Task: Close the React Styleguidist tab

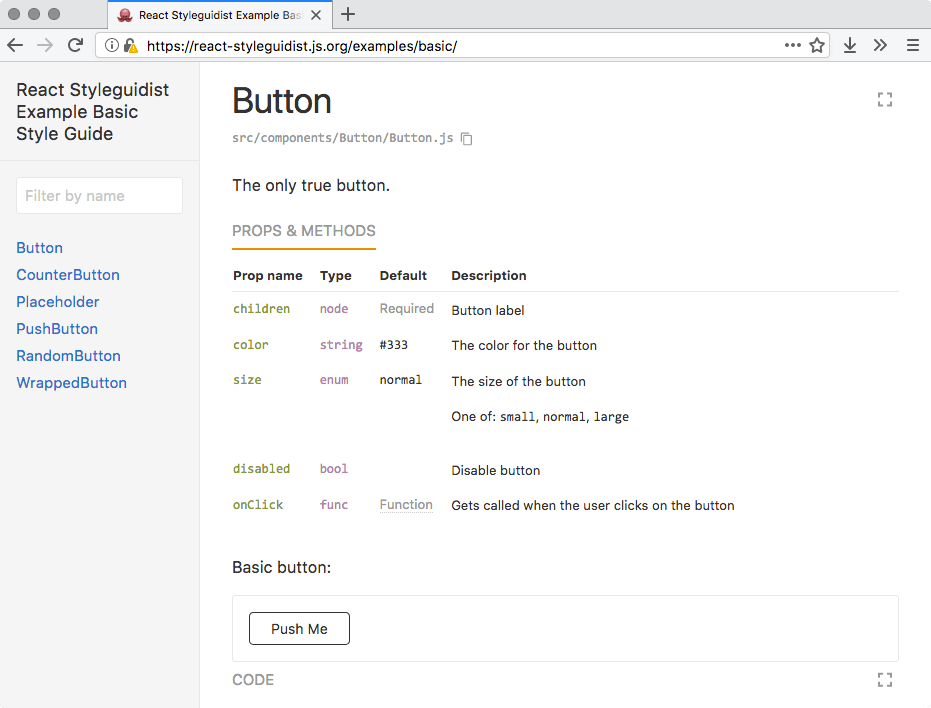Action: pyautogui.click(x=316, y=15)
